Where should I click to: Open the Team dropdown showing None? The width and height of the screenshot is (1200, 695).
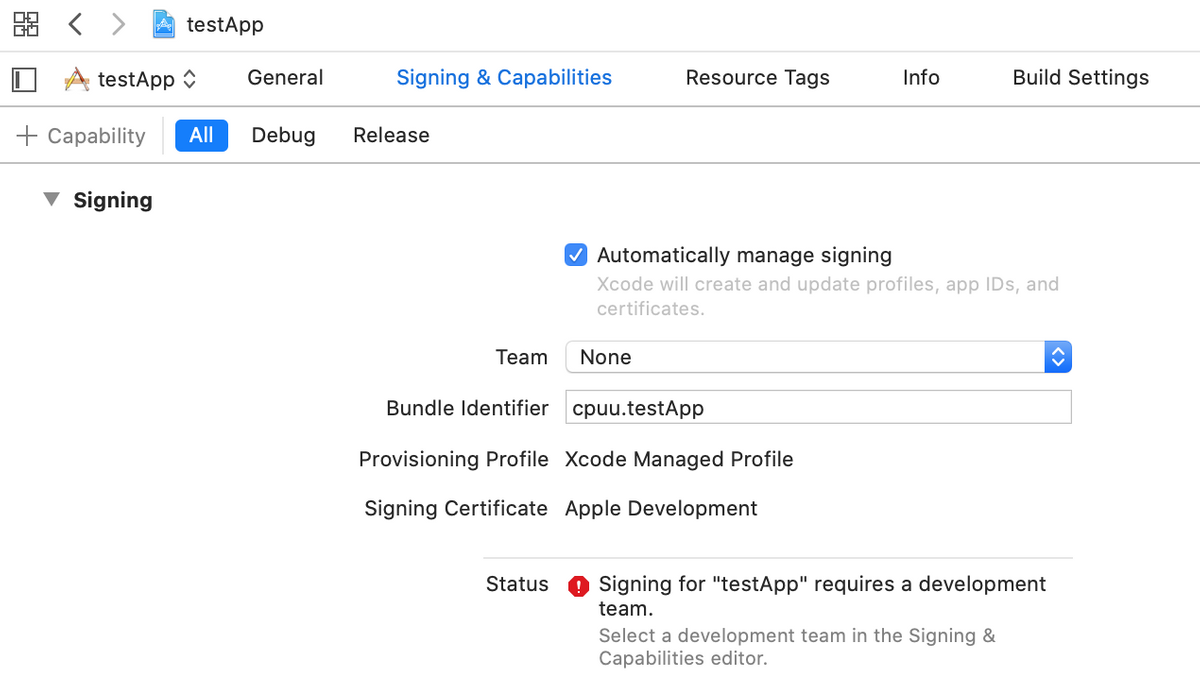(818, 357)
